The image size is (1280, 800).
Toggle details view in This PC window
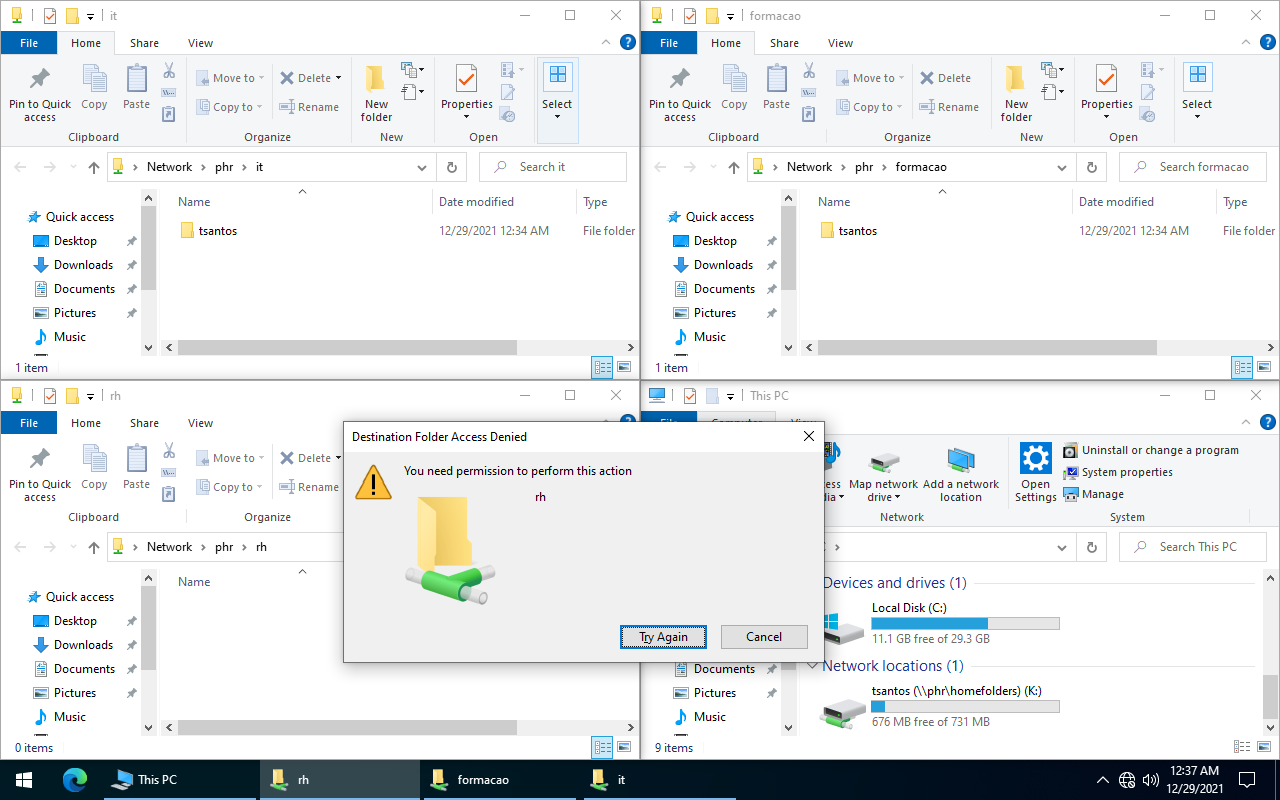pos(1242,747)
